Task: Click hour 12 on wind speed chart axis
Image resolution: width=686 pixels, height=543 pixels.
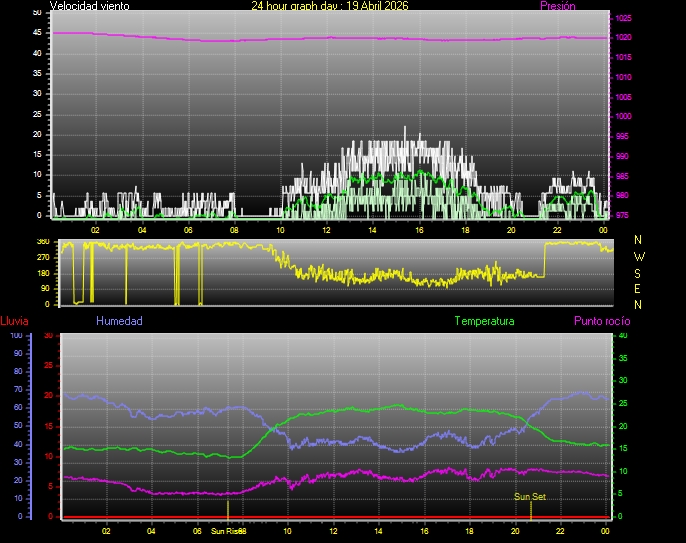Action: (326, 230)
